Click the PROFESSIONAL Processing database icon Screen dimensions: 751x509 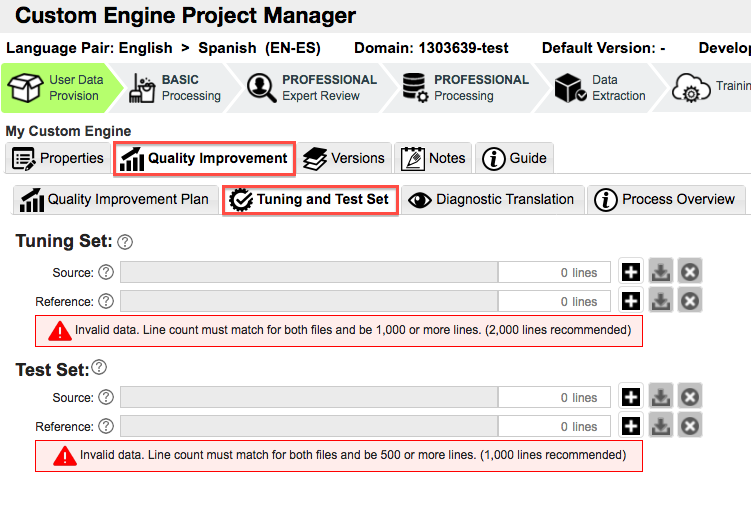pos(415,88)
